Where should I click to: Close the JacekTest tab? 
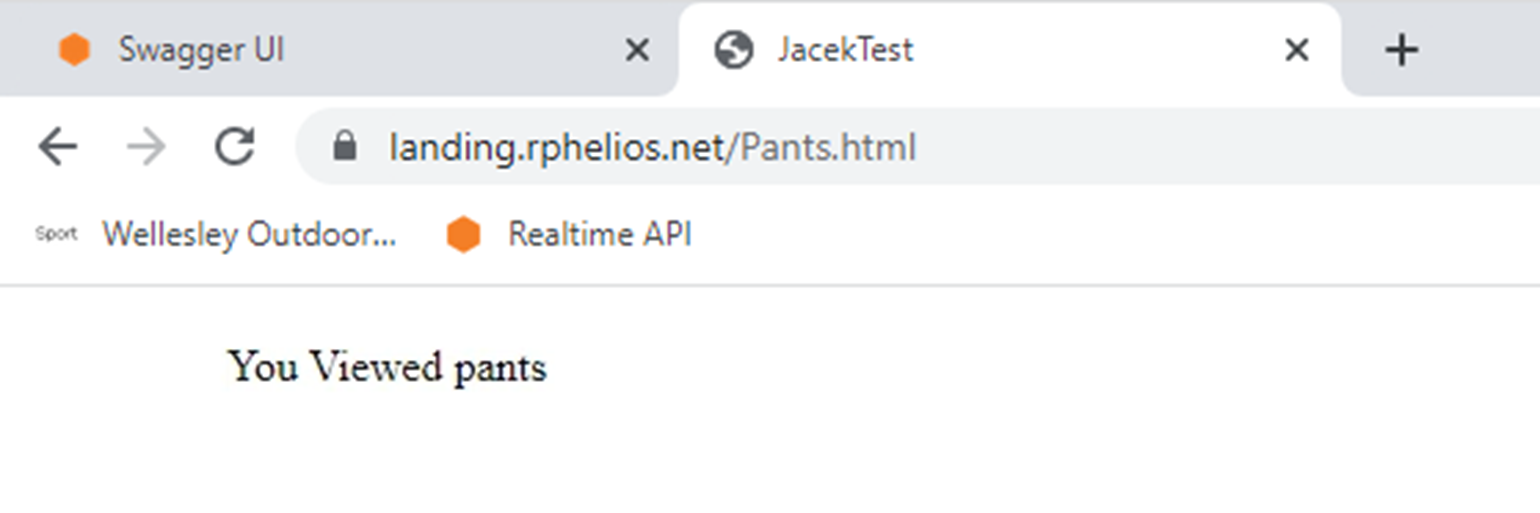pyautogui.click(x=1296, y=49)
